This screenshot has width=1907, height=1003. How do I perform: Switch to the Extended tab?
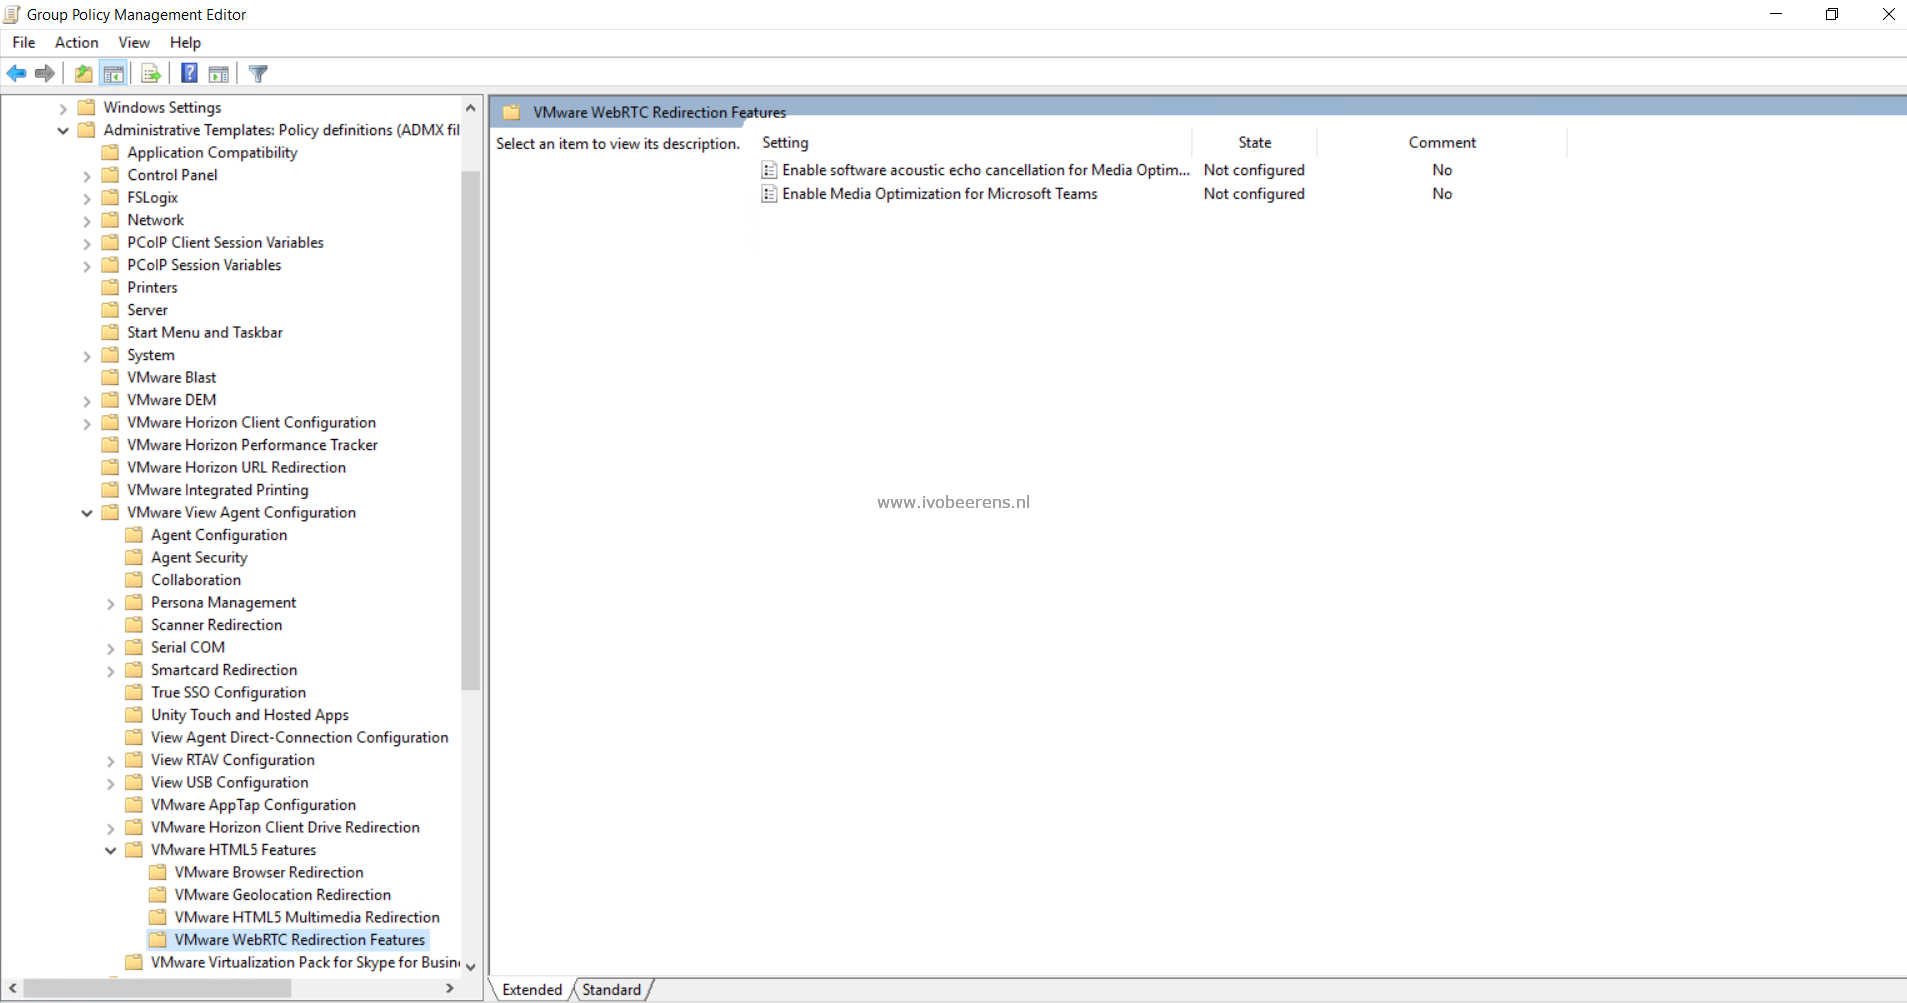[x=532, y=989]
